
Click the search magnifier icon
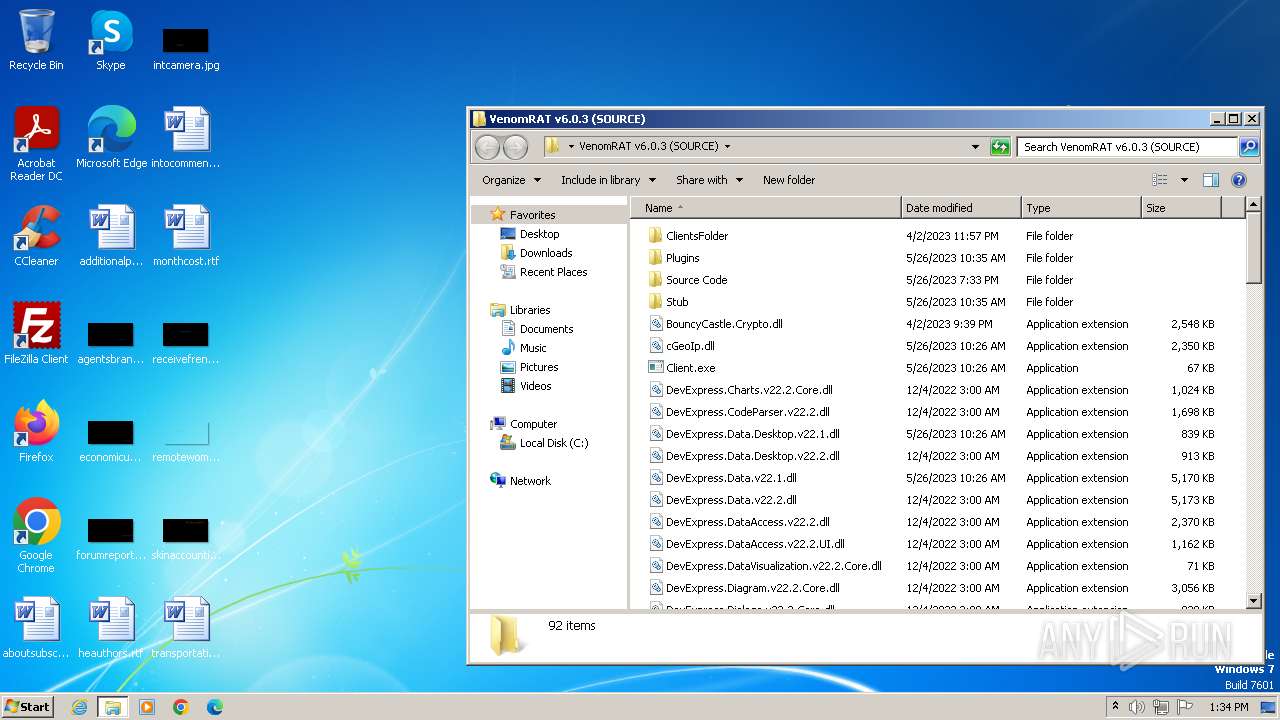click(1248, 147)
